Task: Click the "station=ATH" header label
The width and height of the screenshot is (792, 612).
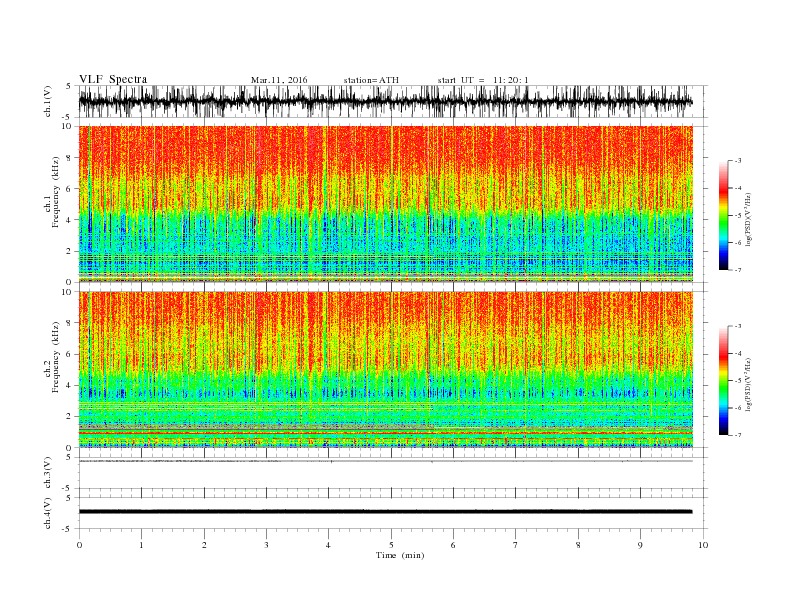Action: click(x=371, y=80)
